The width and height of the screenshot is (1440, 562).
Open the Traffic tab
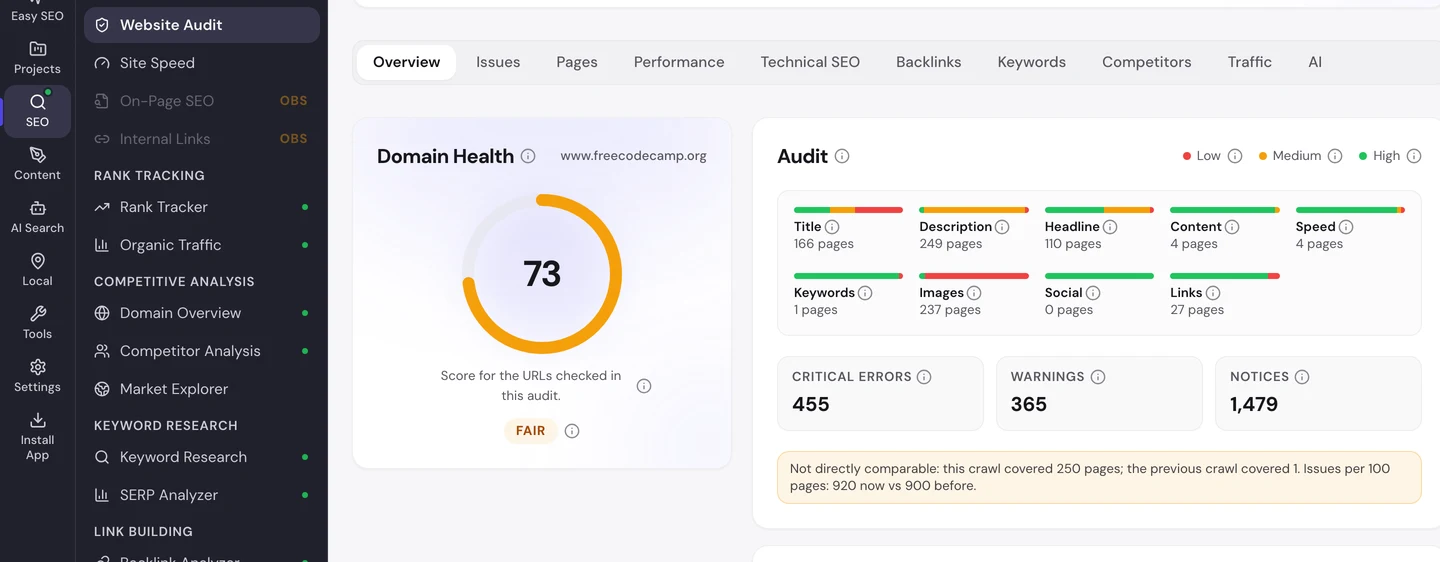click(x=1250, y=62)
